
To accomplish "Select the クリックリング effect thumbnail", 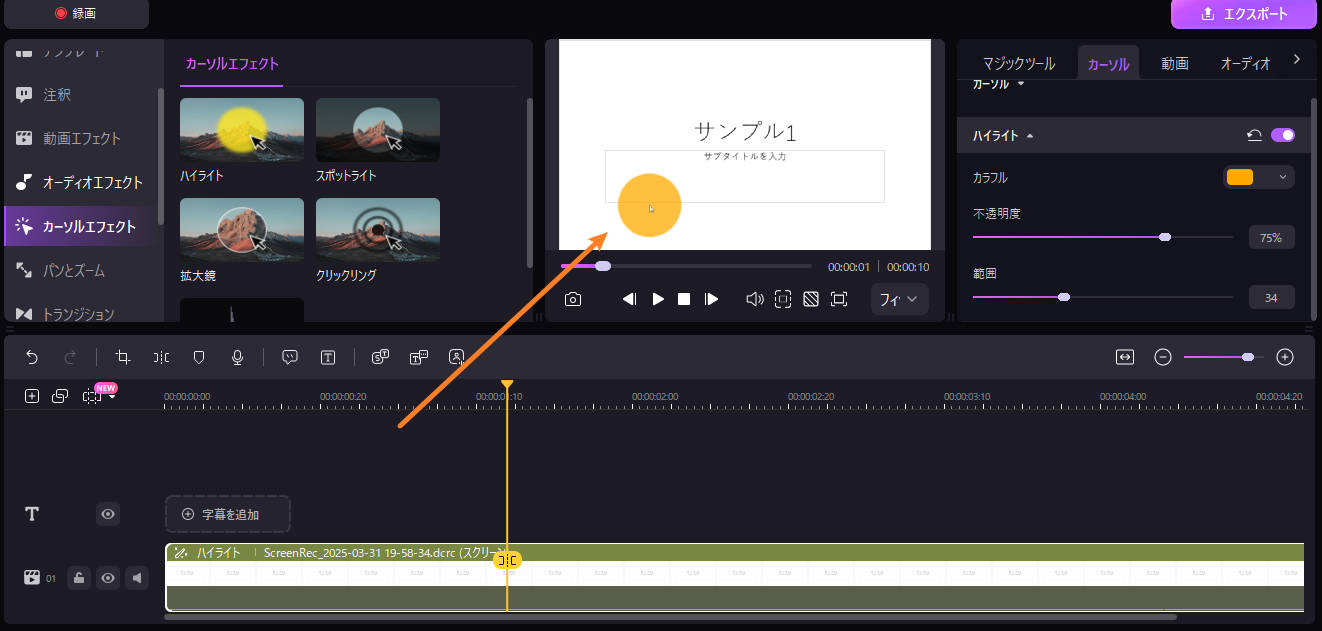I will [378, 230].
